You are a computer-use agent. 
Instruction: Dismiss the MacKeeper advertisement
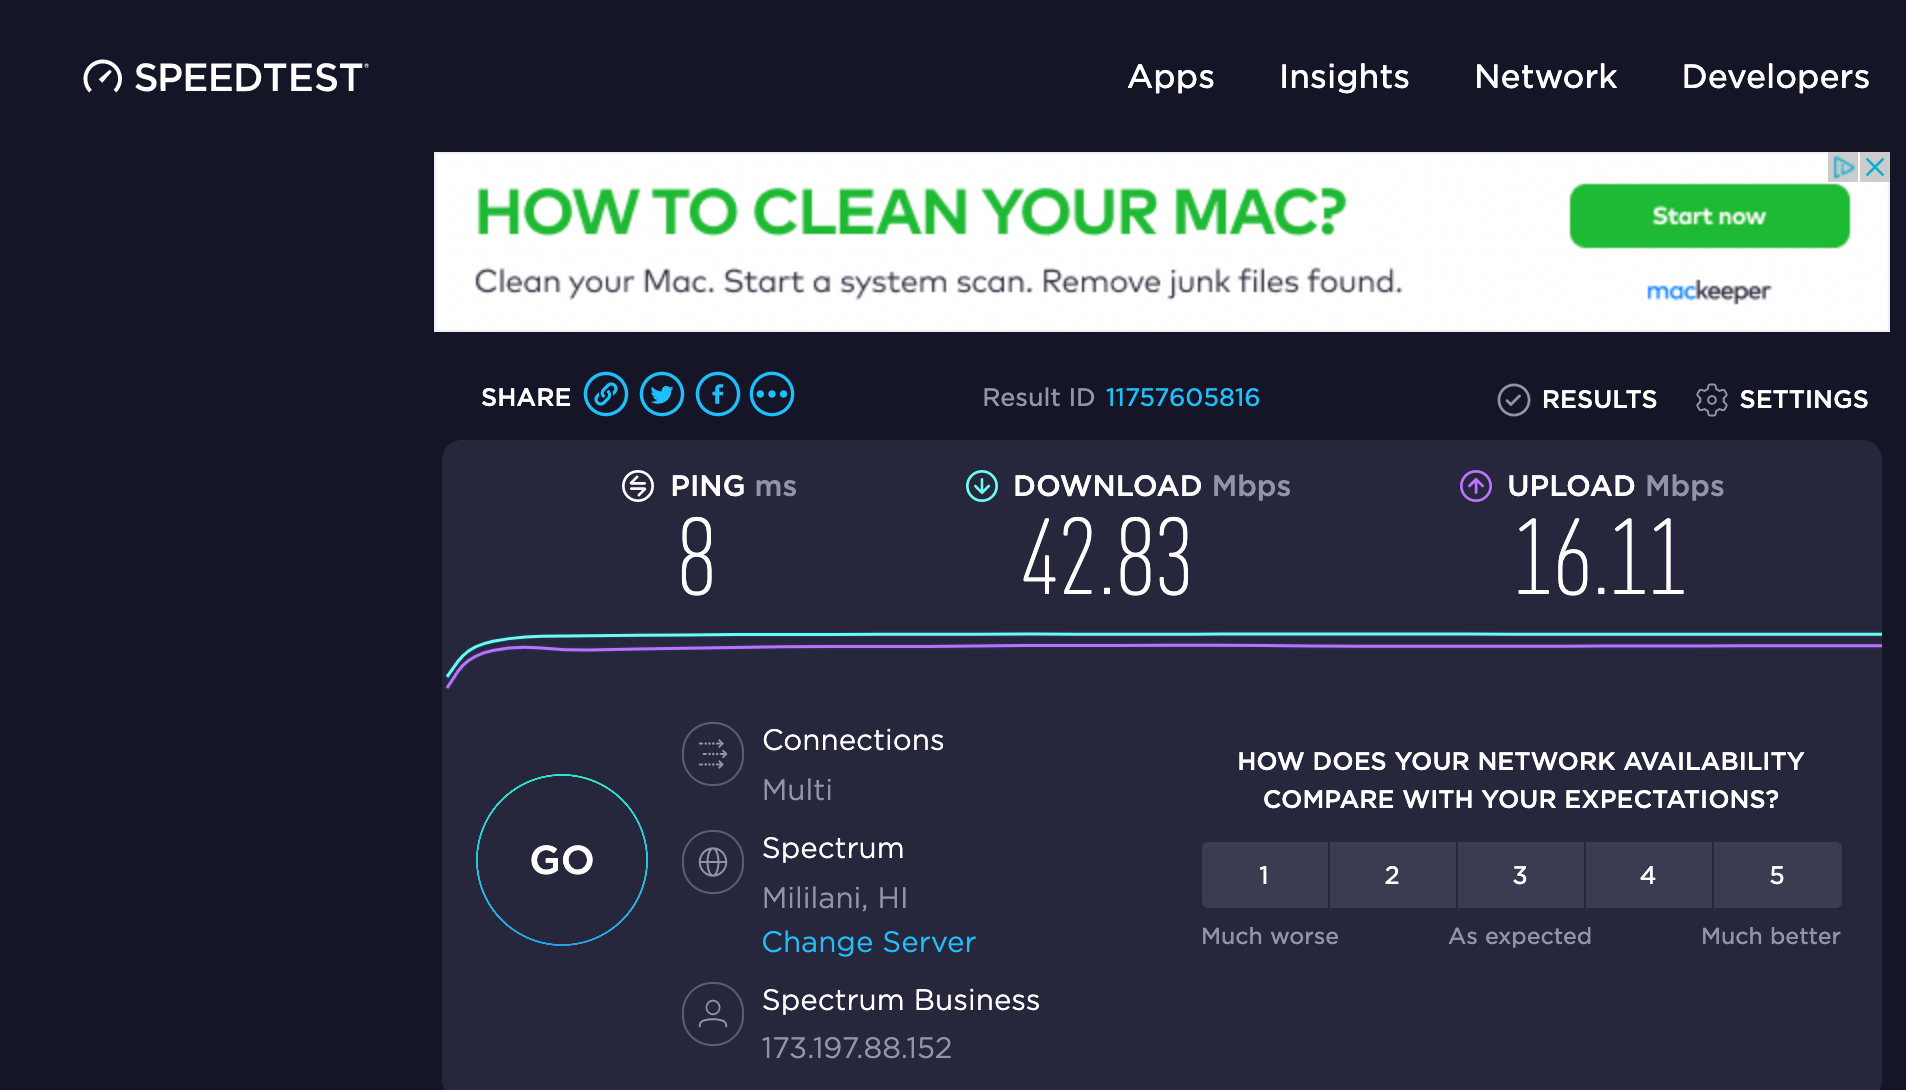[1874, 167]
